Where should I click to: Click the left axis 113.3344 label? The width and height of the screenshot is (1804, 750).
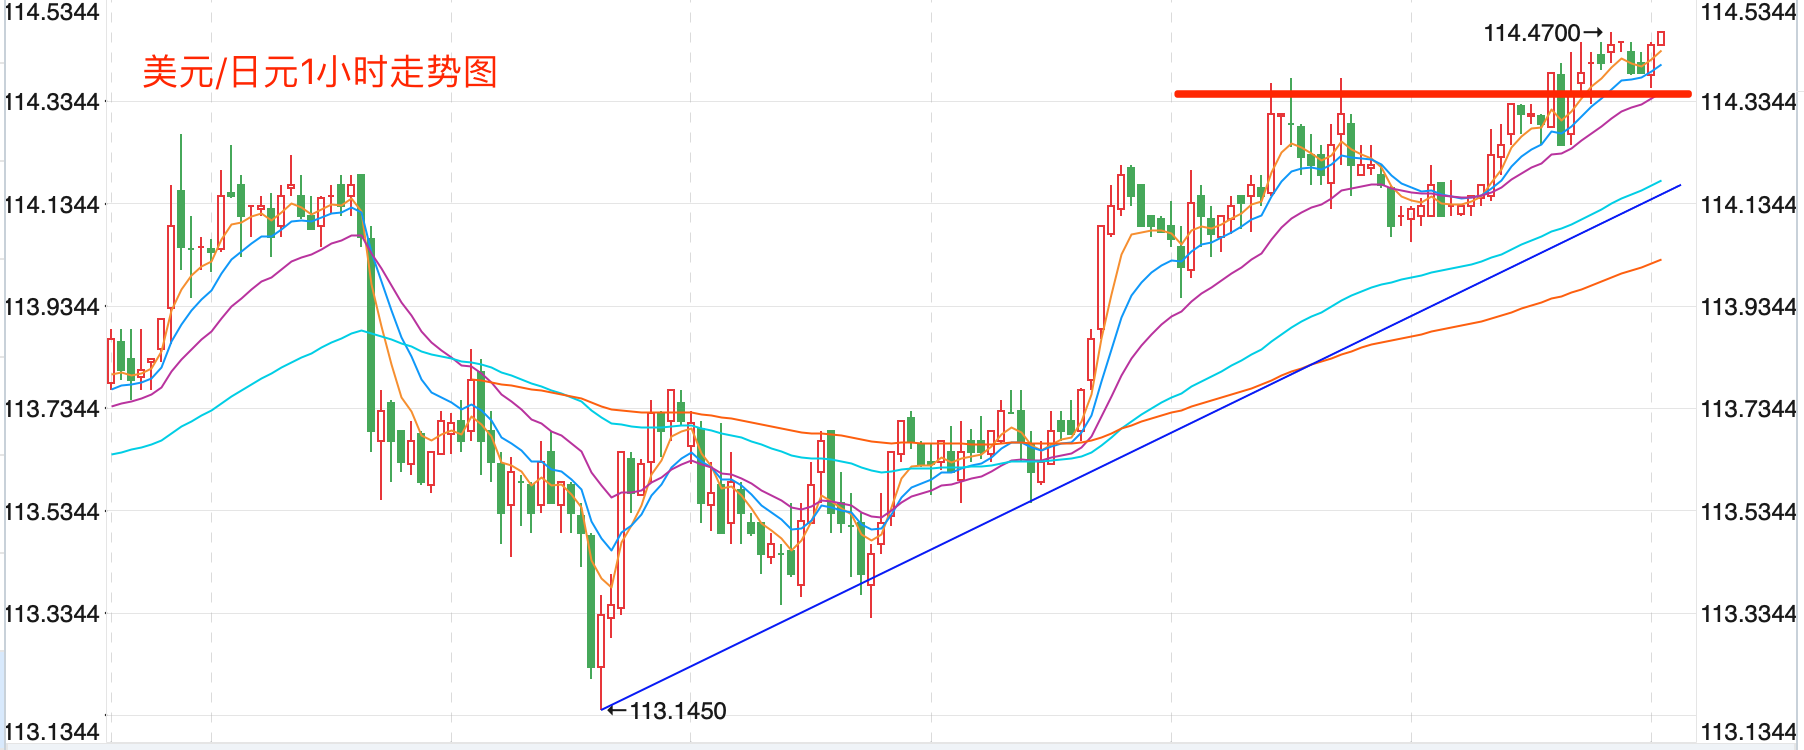tap(52, 613)
